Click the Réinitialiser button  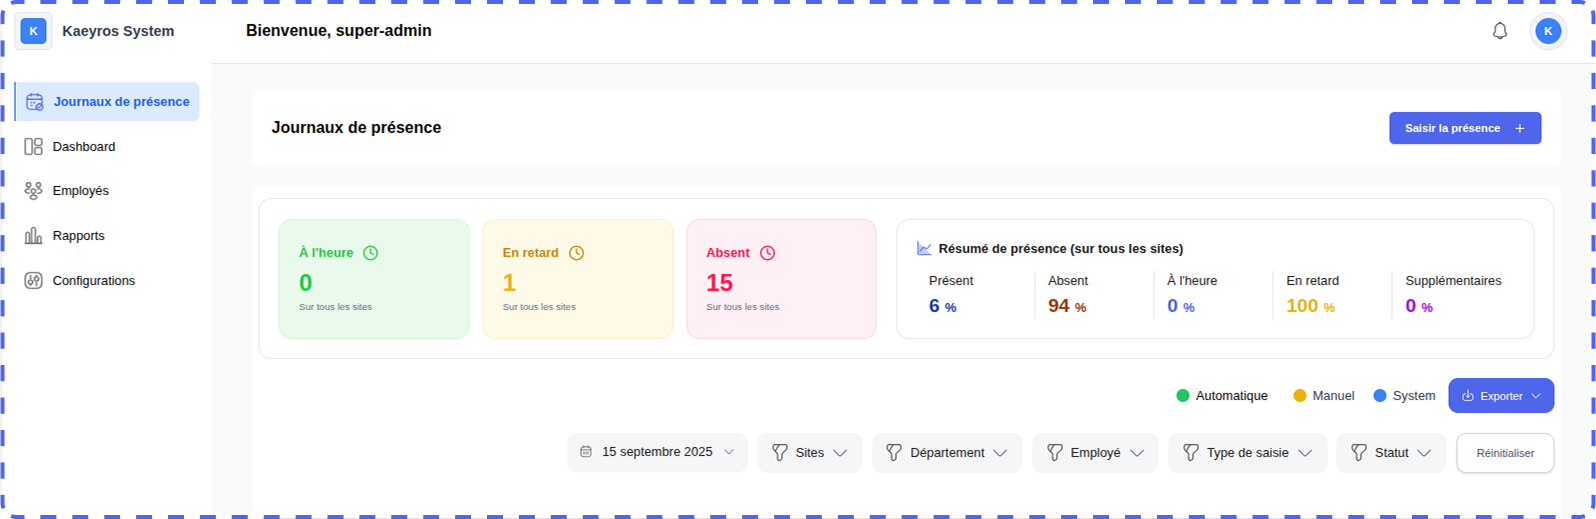tap(1504, 453)
